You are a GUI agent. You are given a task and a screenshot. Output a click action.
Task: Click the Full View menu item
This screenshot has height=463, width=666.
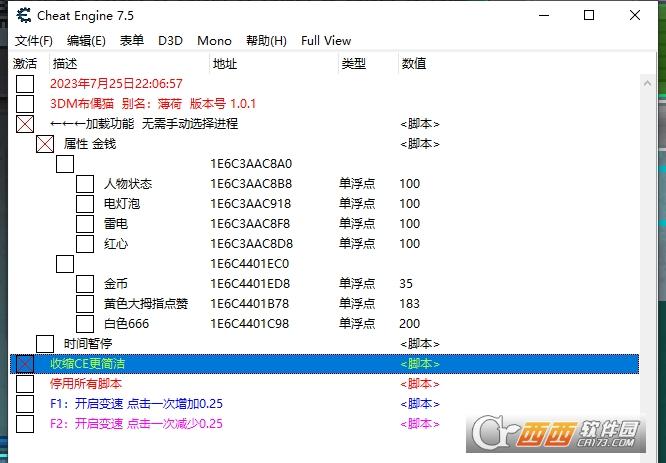[x=326, y=41]
